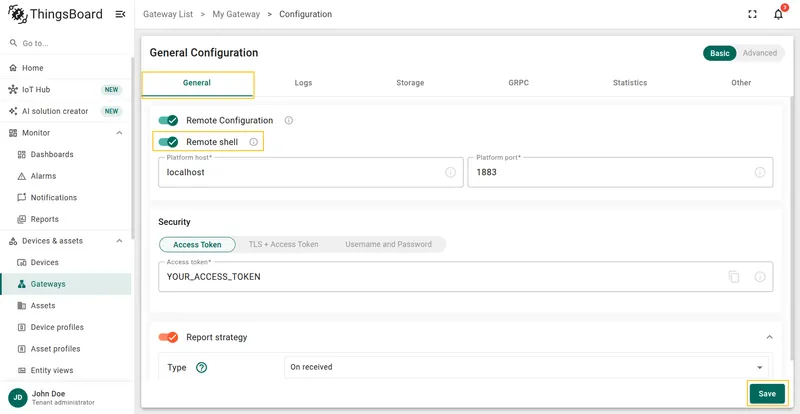Open the Logs tab
This screenshot has width=800, height=414.
303,83
